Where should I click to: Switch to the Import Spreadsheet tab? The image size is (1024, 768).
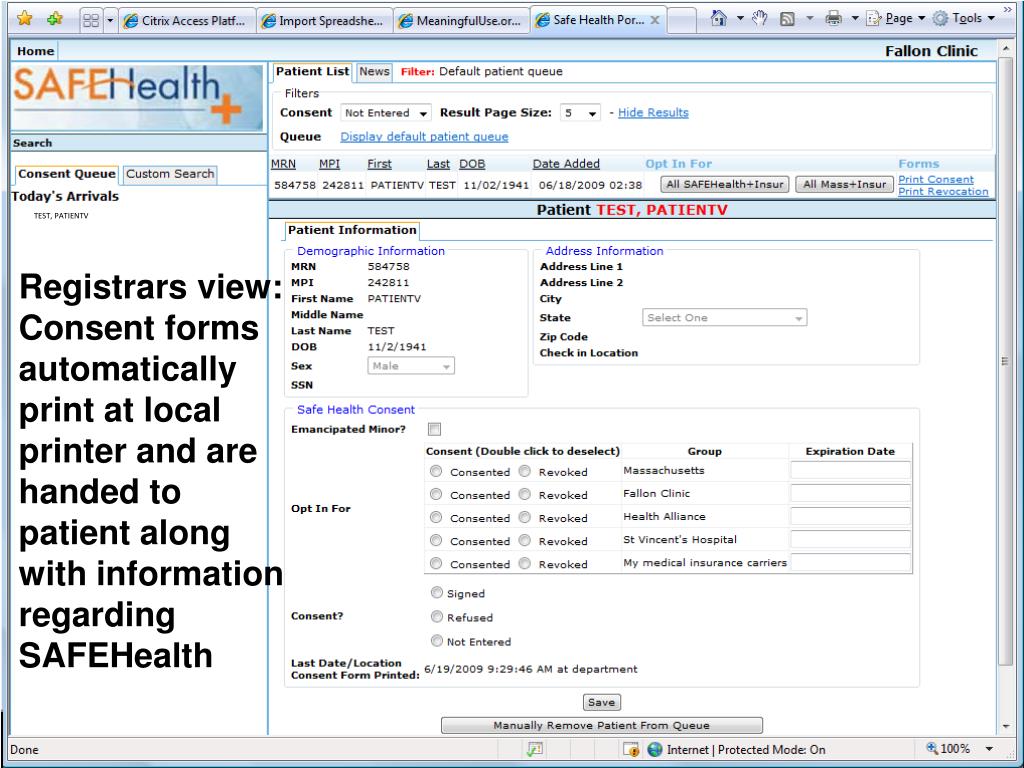click(x=324, y=21)
